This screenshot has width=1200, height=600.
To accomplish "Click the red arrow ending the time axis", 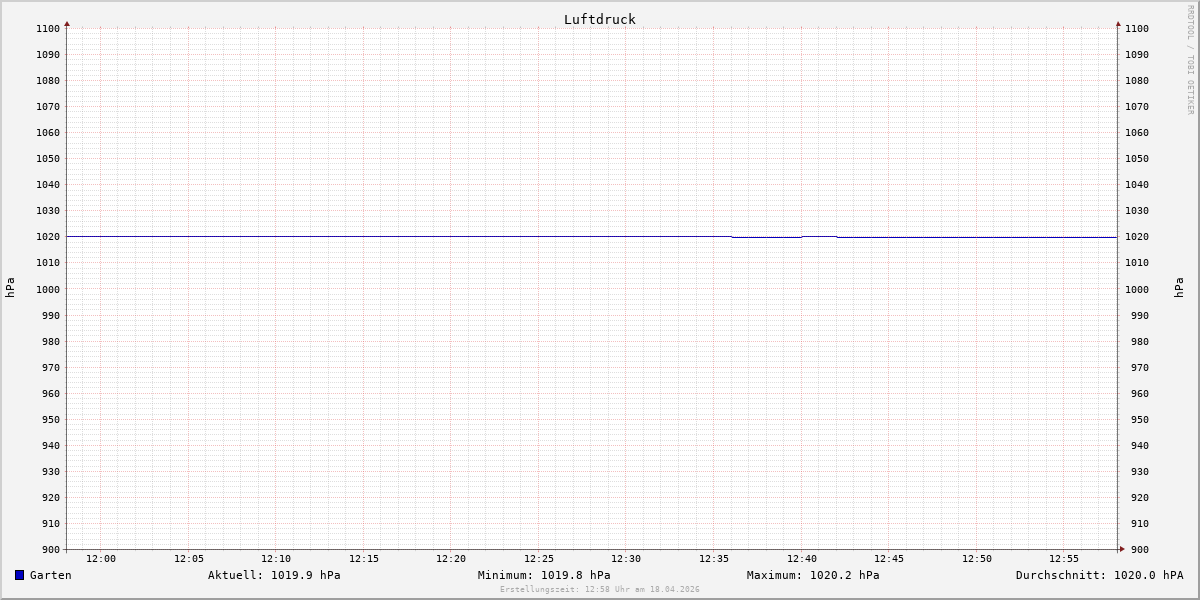I will click(1122, 549).
